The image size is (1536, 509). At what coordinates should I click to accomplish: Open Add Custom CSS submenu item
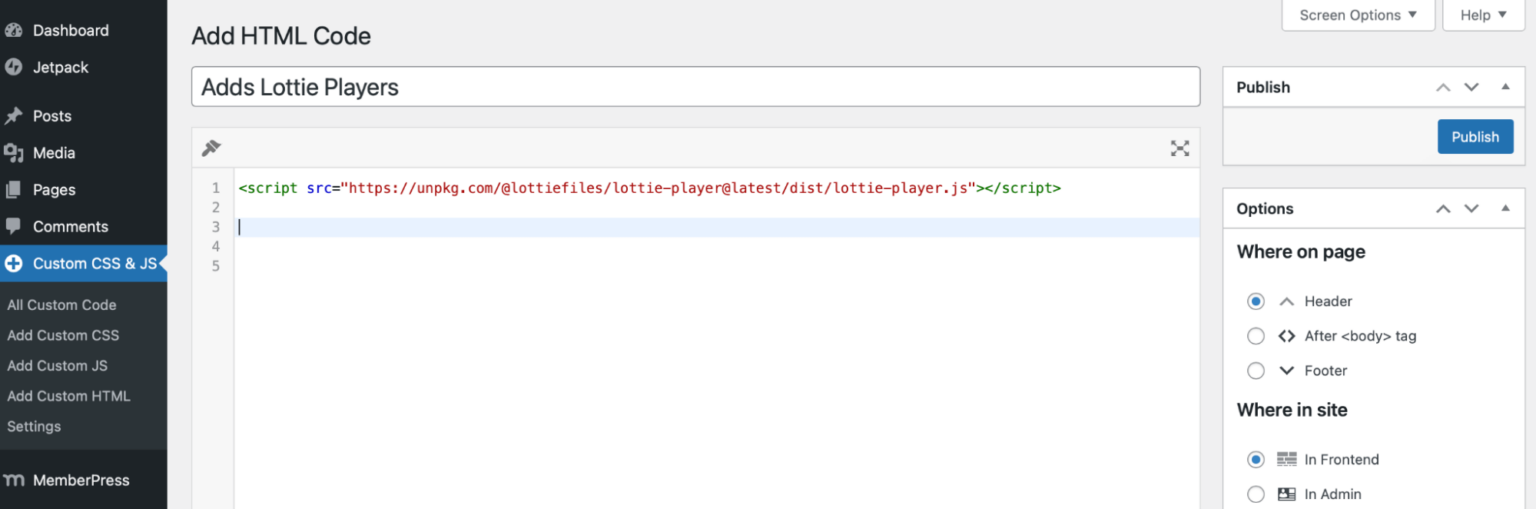63,335
